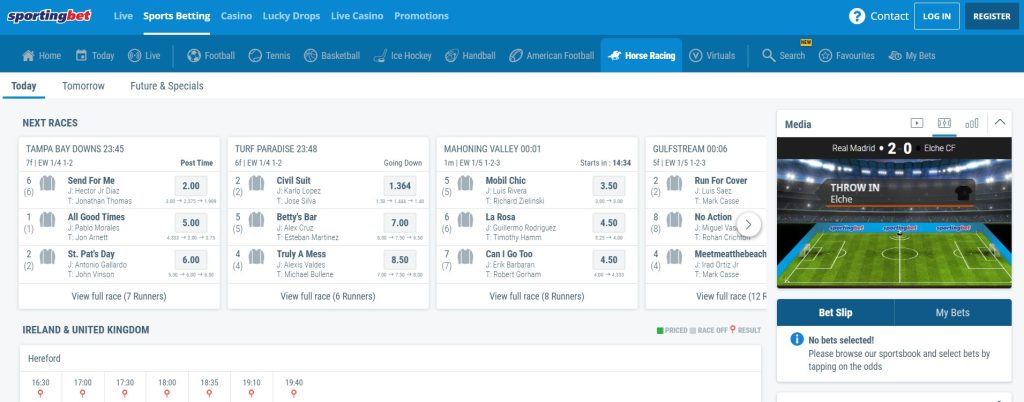The height and width of the screenshot is (402, 1024).
Task: Open the Contact help icon
Action: coord(857,16)
